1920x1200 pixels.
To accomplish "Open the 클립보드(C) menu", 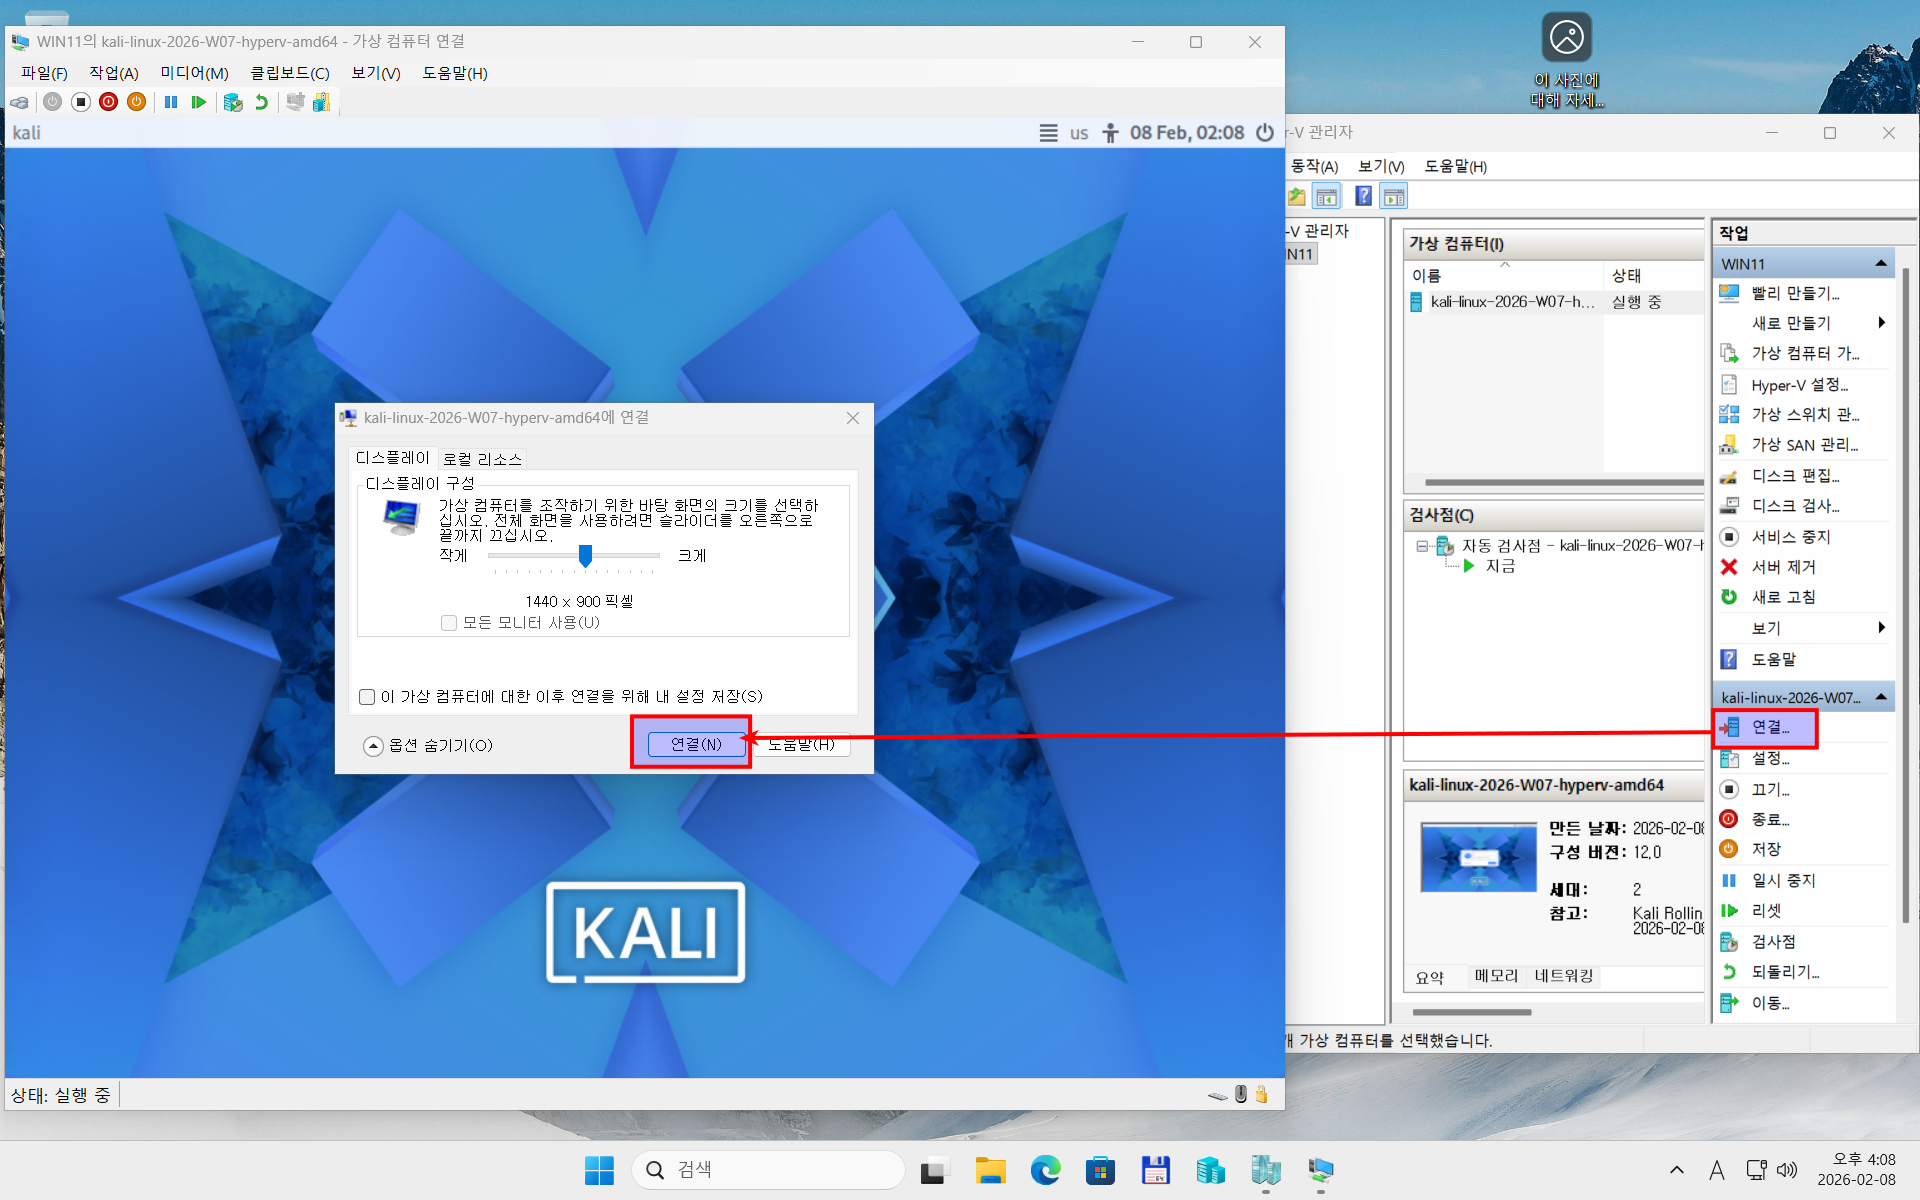I will [290, 73].
